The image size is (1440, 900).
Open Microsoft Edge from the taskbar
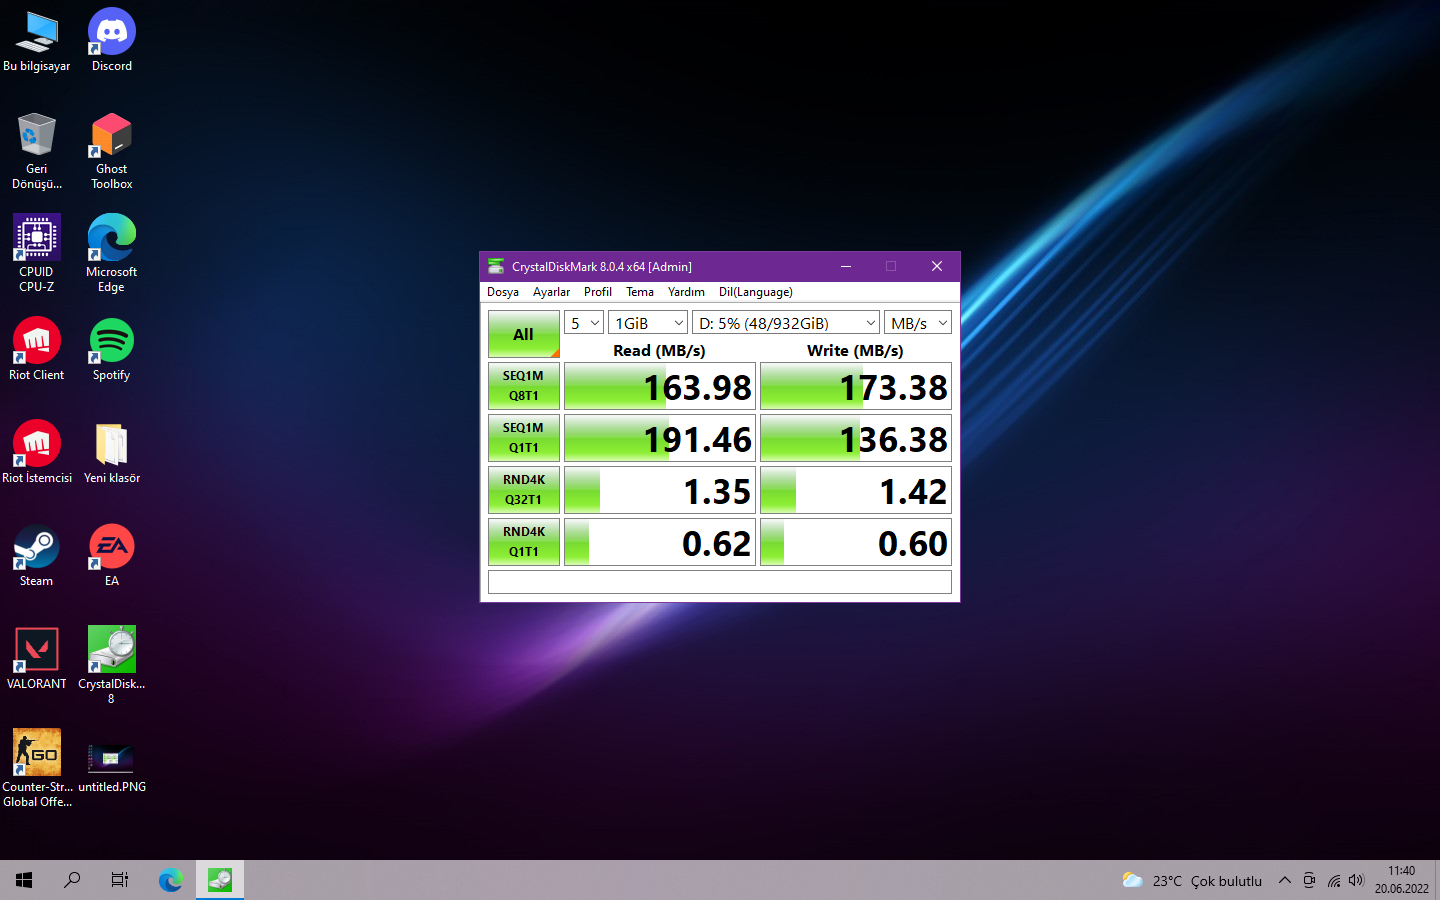pyautogui.click(x=170, y=880)
